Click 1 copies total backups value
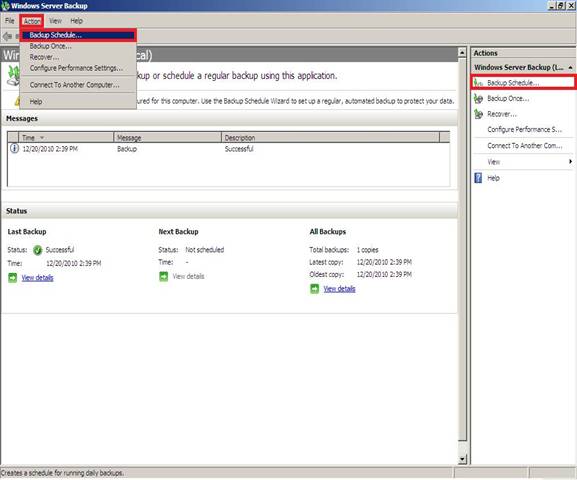The width and height of the screenshot is (577, 480). click(x=367, y=250)
